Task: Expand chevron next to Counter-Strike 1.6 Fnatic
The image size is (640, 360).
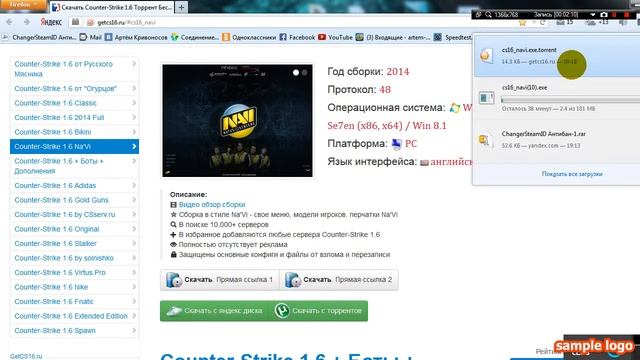Action: pos(134,301)
